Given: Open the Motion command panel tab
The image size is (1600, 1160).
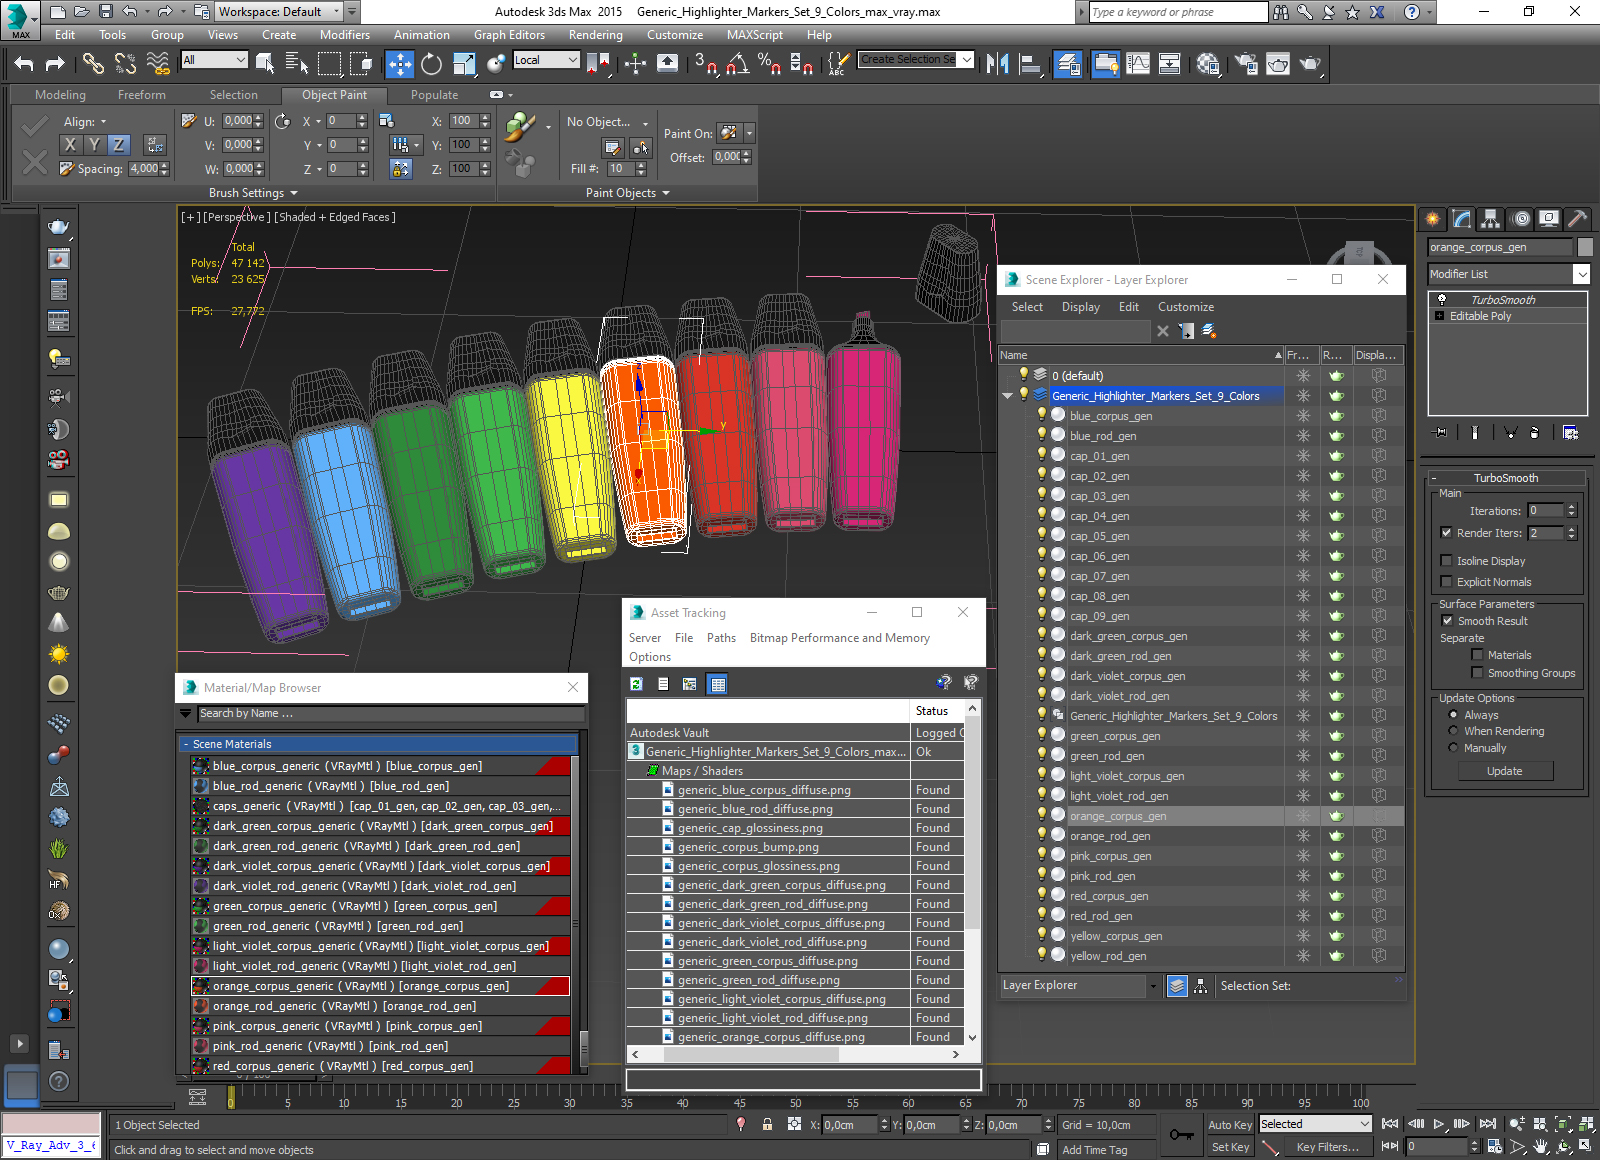Looking at the screenshot, I should 1520,218.
